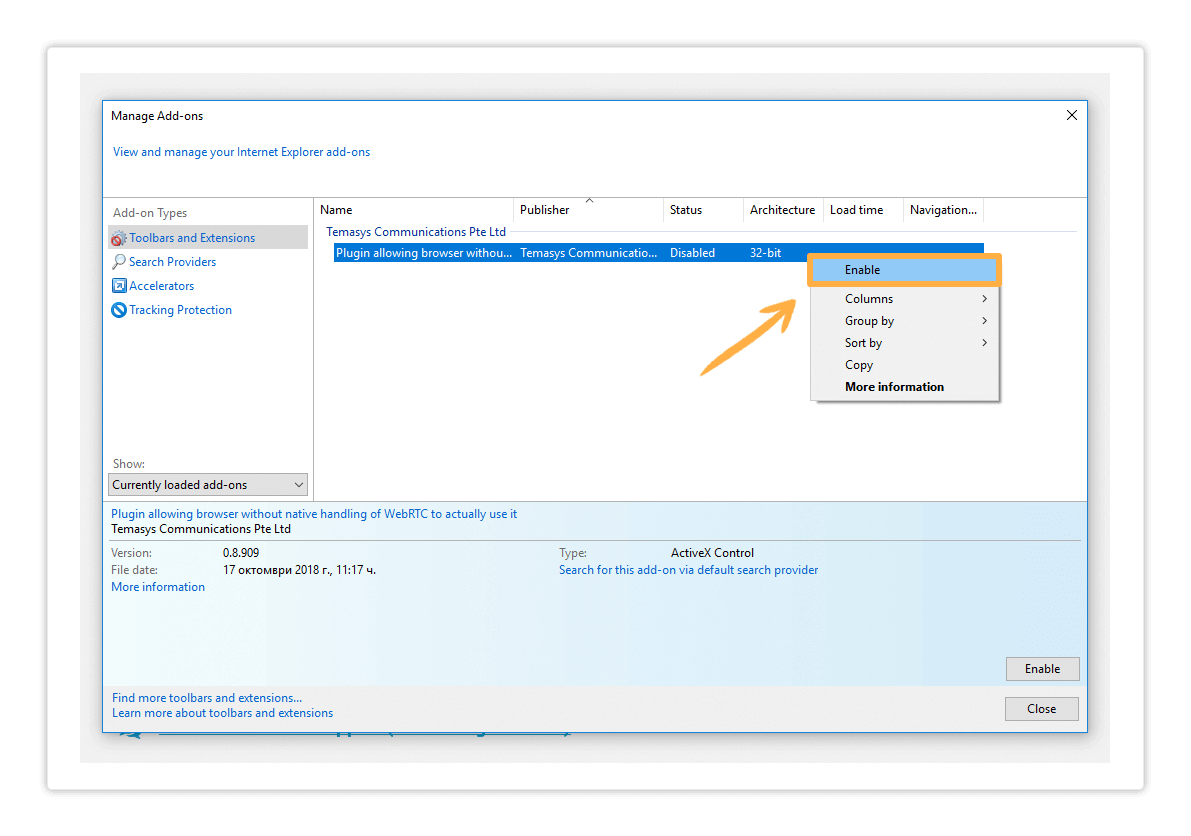Open More information link in details pane
Viewport: 1191px width, 836px height.
[x=158, y=587]
